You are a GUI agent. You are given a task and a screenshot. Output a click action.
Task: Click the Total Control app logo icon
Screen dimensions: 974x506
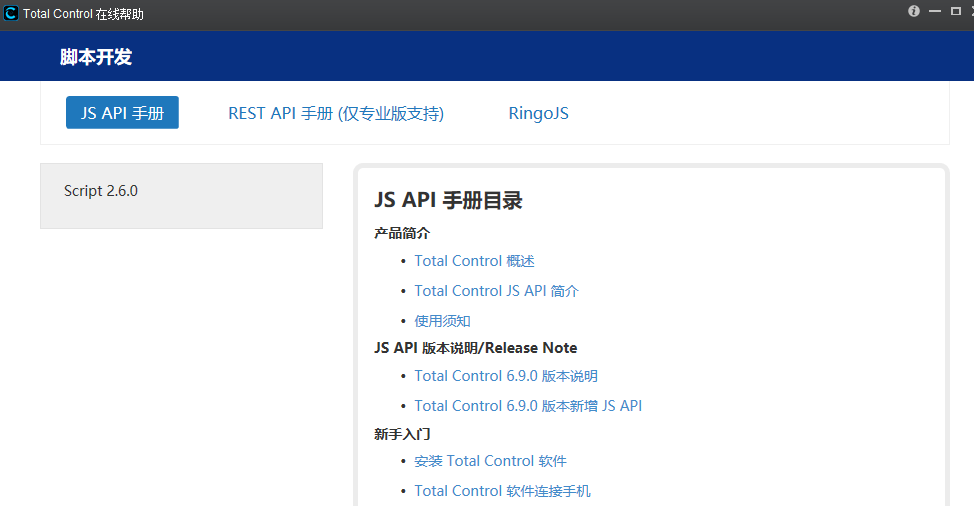click(11, 13)
